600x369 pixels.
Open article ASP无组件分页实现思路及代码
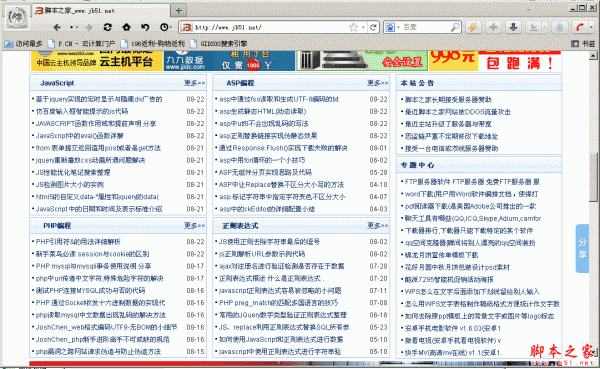point(265,172)
